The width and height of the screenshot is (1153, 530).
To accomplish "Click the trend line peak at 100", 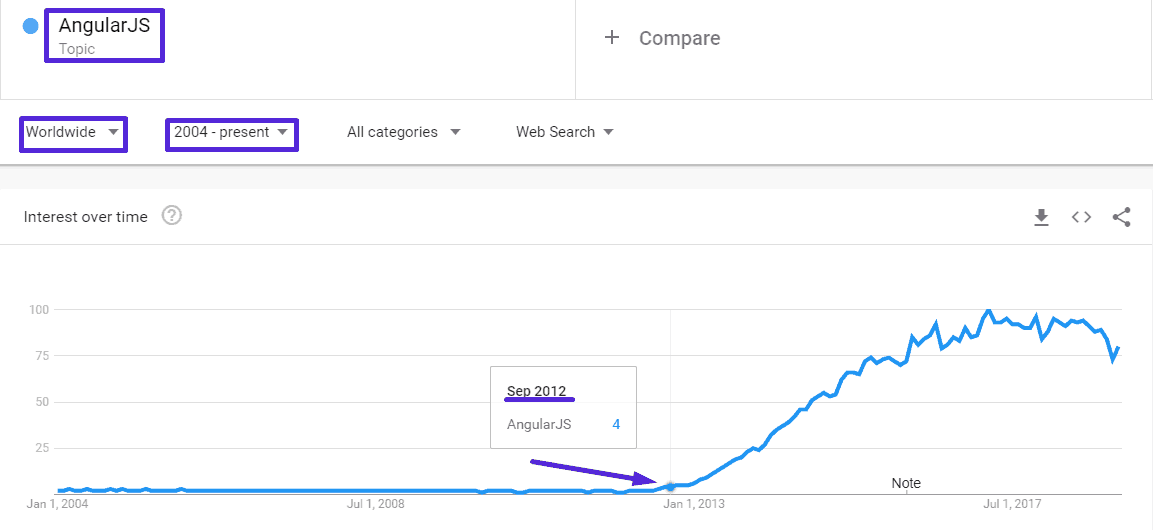I will point(988,311).
